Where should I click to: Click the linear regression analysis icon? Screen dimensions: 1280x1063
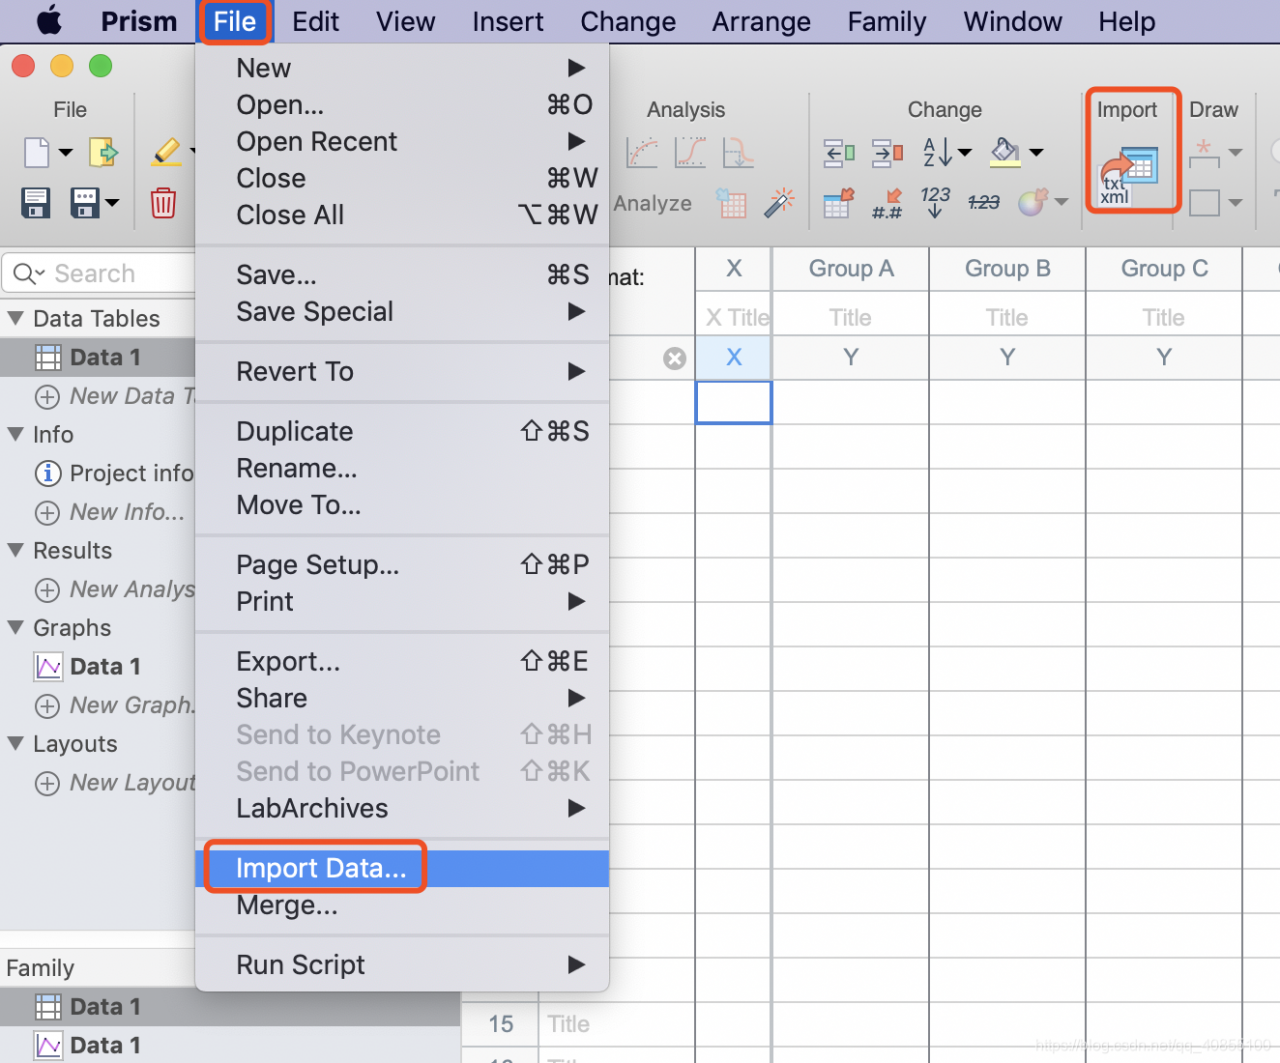coord(642,152)
